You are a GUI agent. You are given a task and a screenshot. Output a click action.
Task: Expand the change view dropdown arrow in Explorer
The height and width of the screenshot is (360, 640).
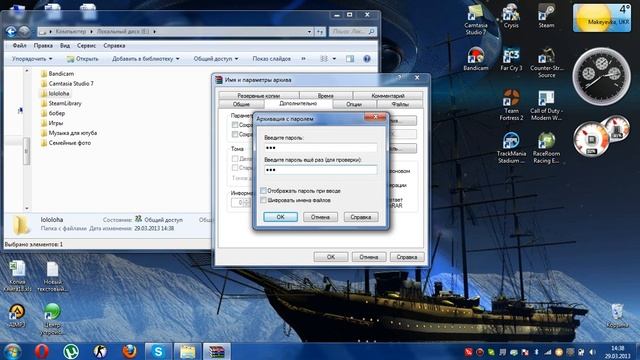coord(334,59)
